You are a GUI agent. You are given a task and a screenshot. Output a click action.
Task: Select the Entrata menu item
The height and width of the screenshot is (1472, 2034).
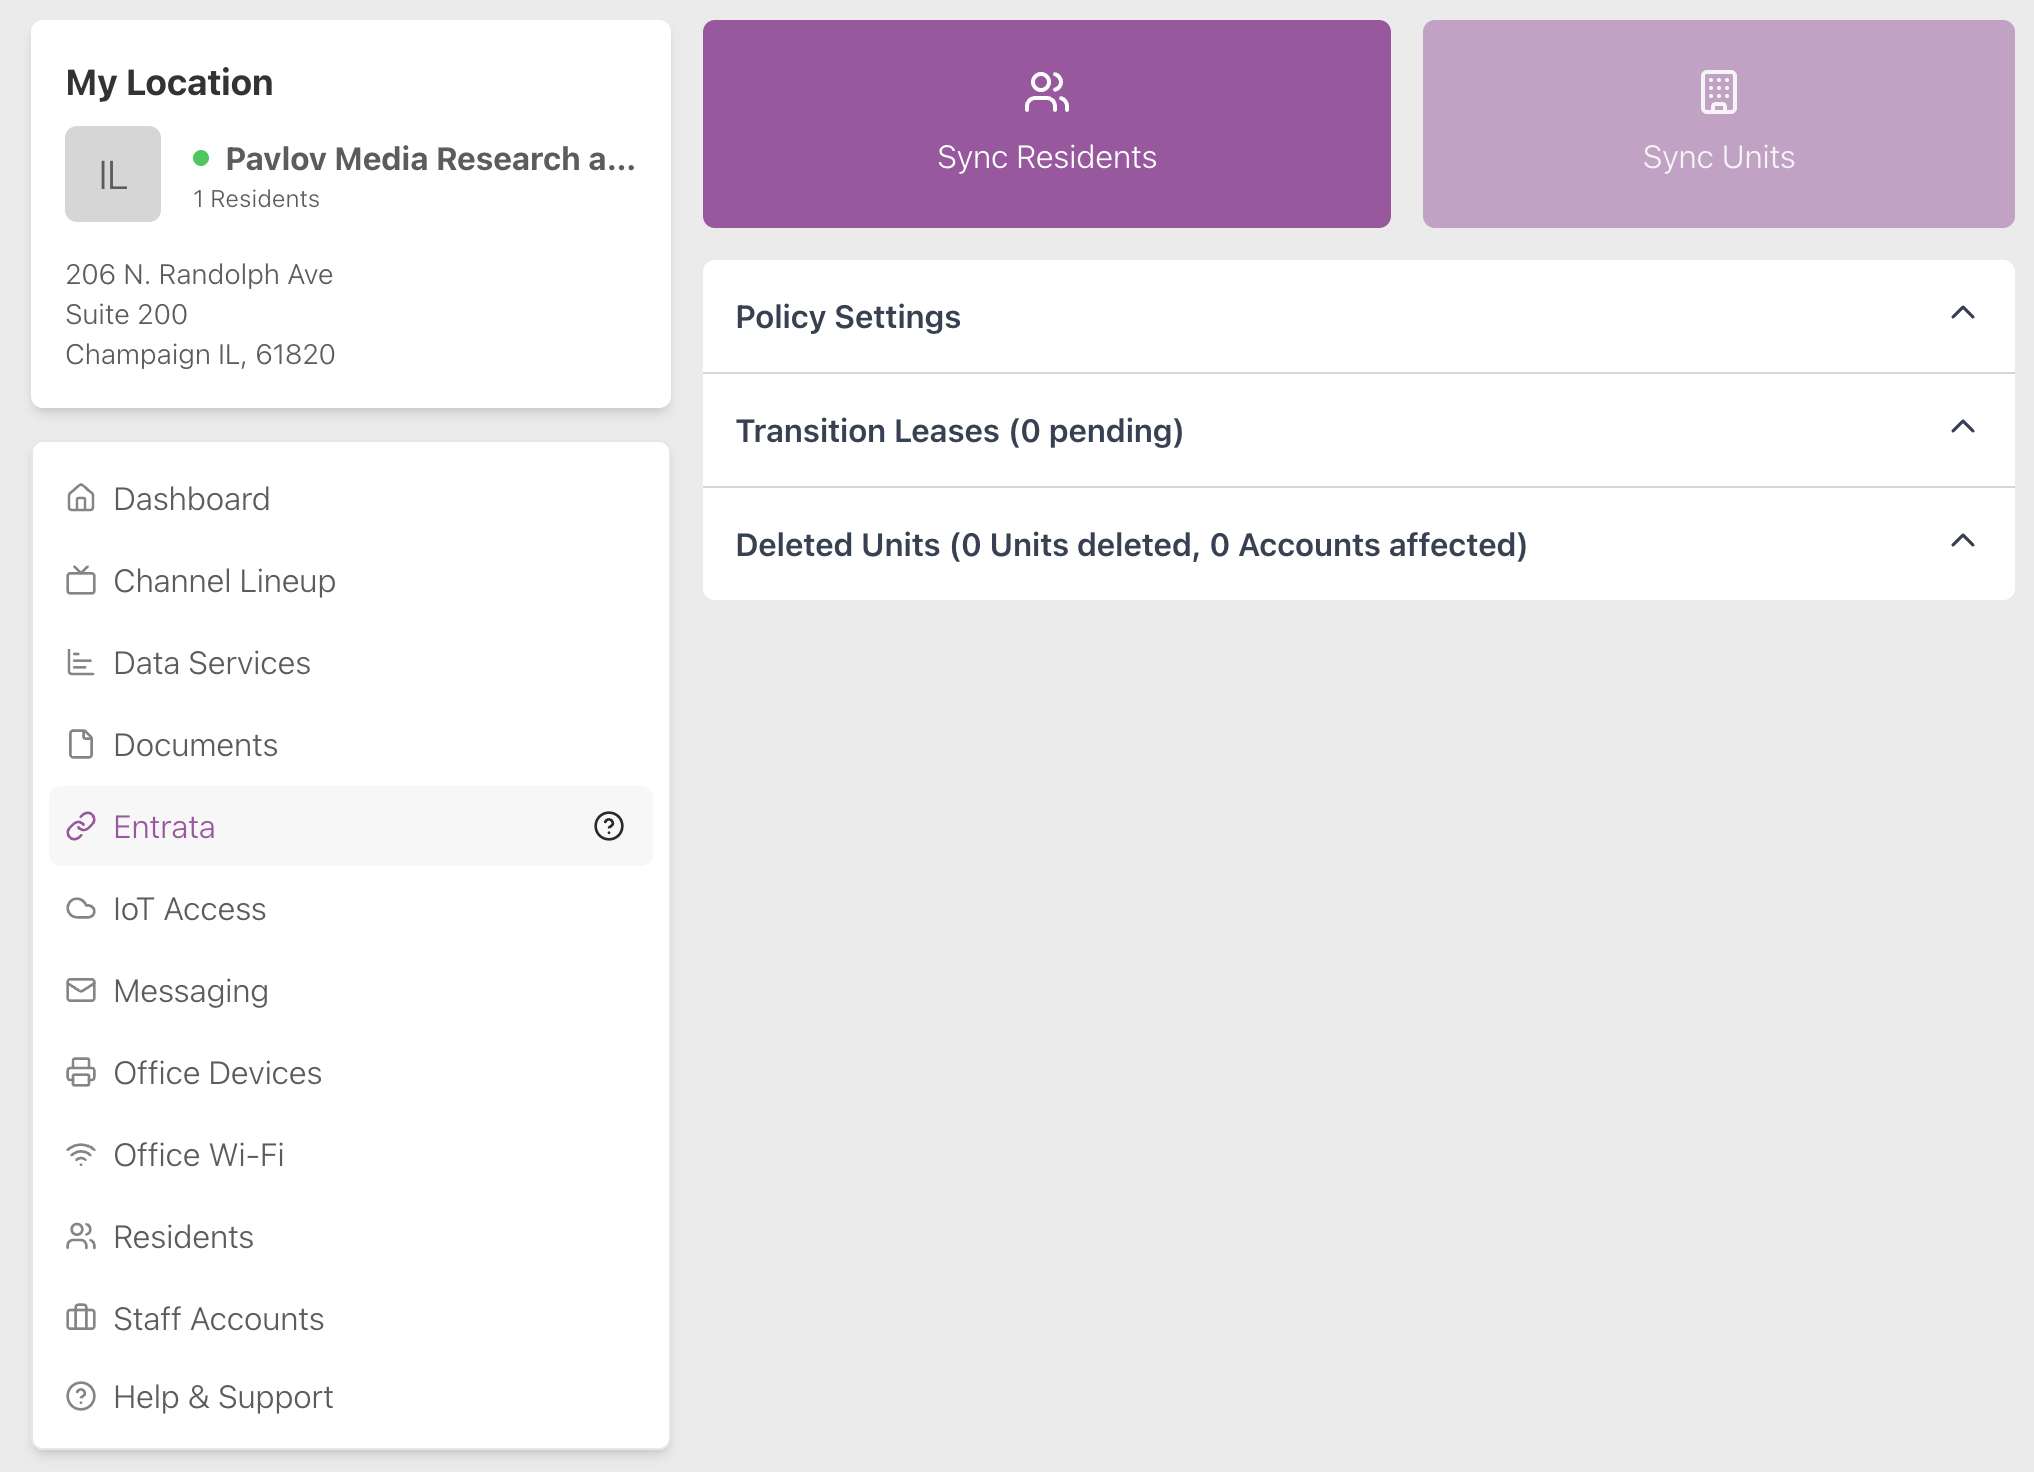pos(351,826)
